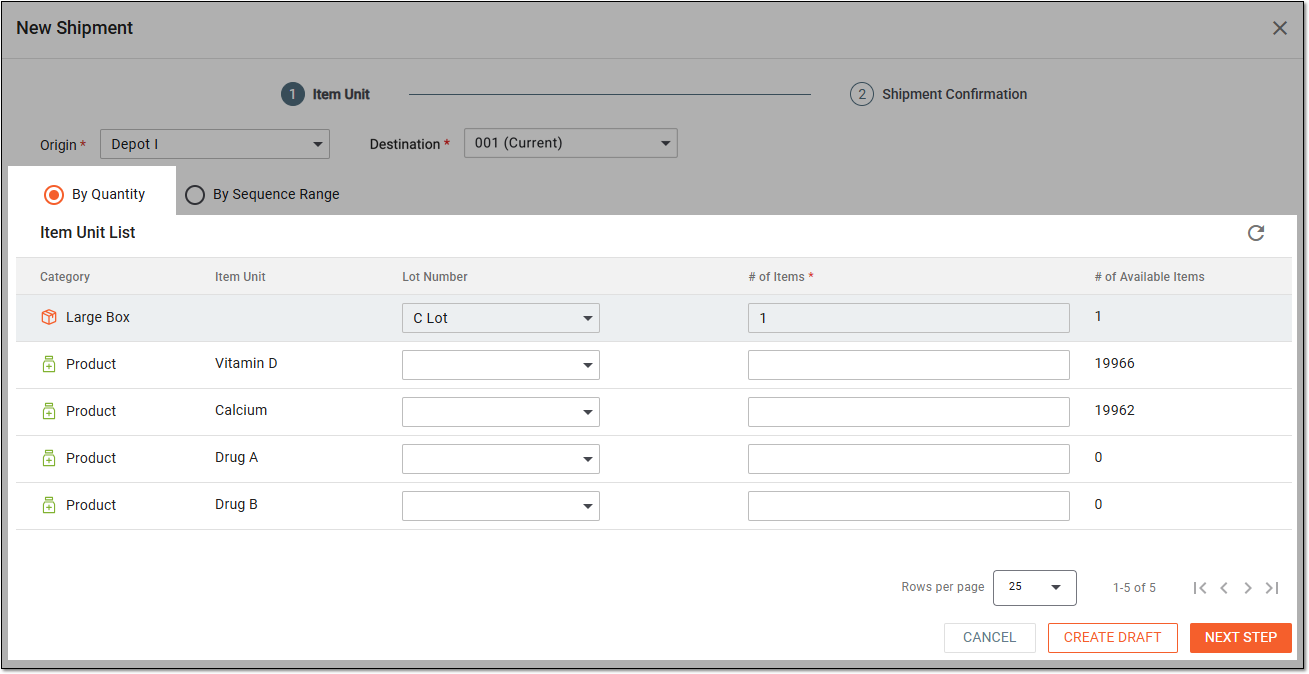
Task: Open the Origin dropdown showing Depot I
Action: click(215, 144)
